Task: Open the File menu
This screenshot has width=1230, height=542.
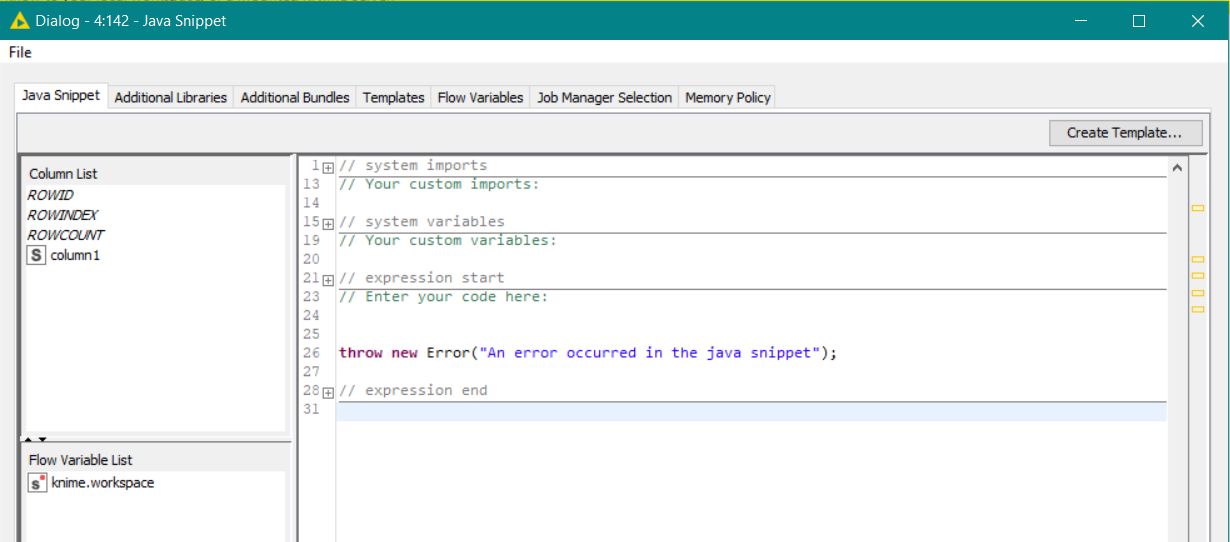Action: pos(20,52)
